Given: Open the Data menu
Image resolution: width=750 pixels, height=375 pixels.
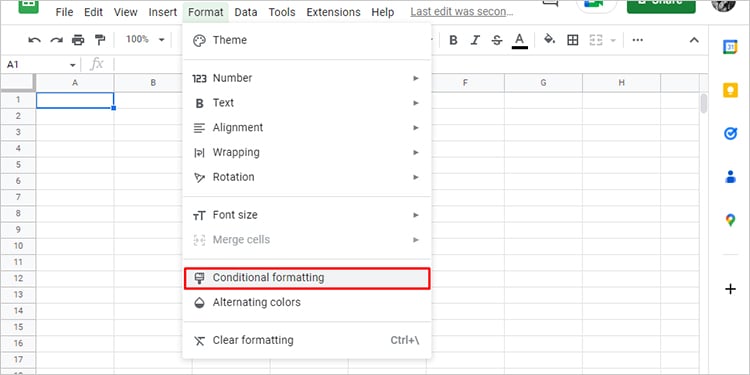Looking at the screenshot, I should tap(246, 12).
